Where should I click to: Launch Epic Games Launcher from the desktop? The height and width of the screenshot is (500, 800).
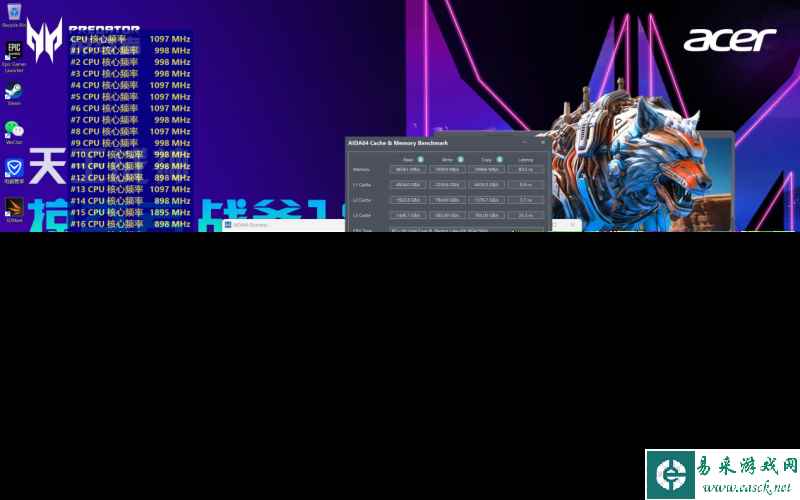(x=14, y=56)
